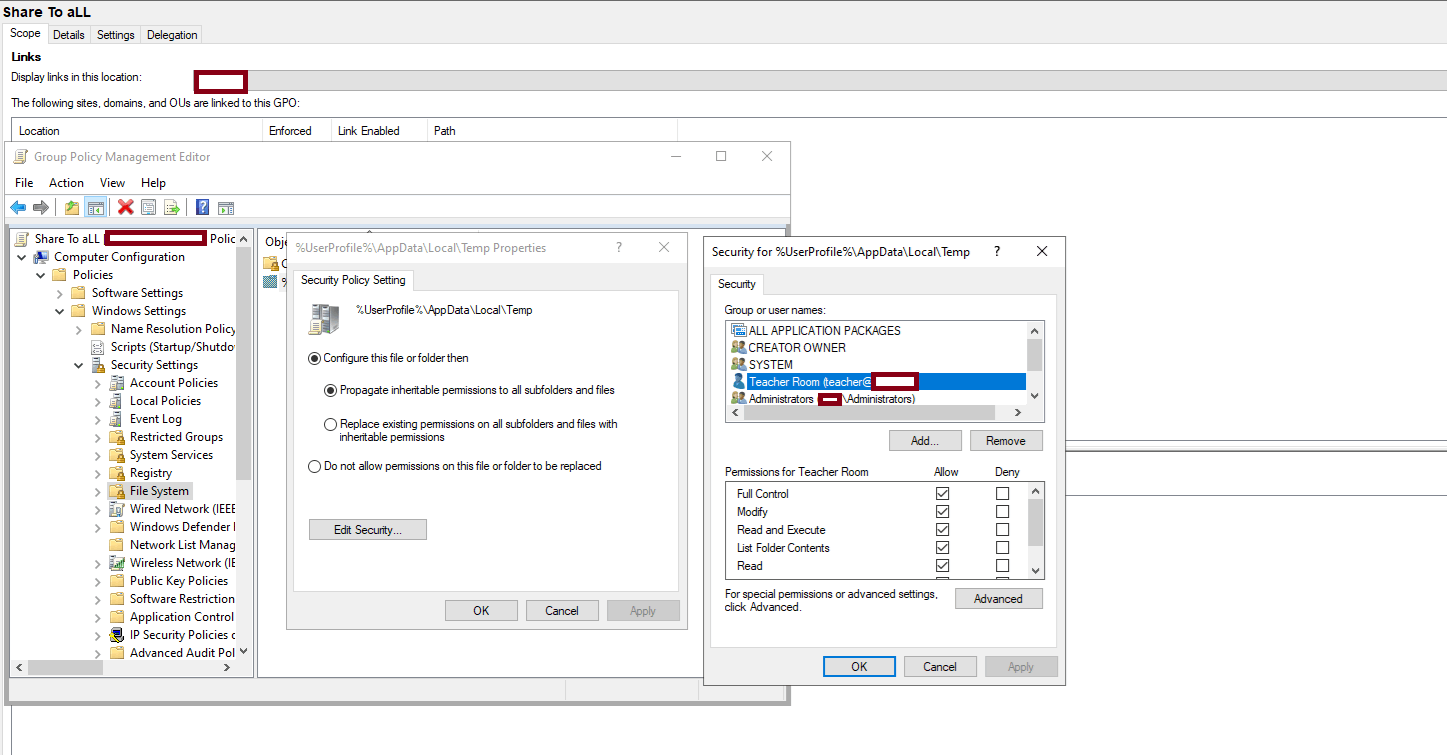Collapse the Security Settings tree node

coord(78,364)
